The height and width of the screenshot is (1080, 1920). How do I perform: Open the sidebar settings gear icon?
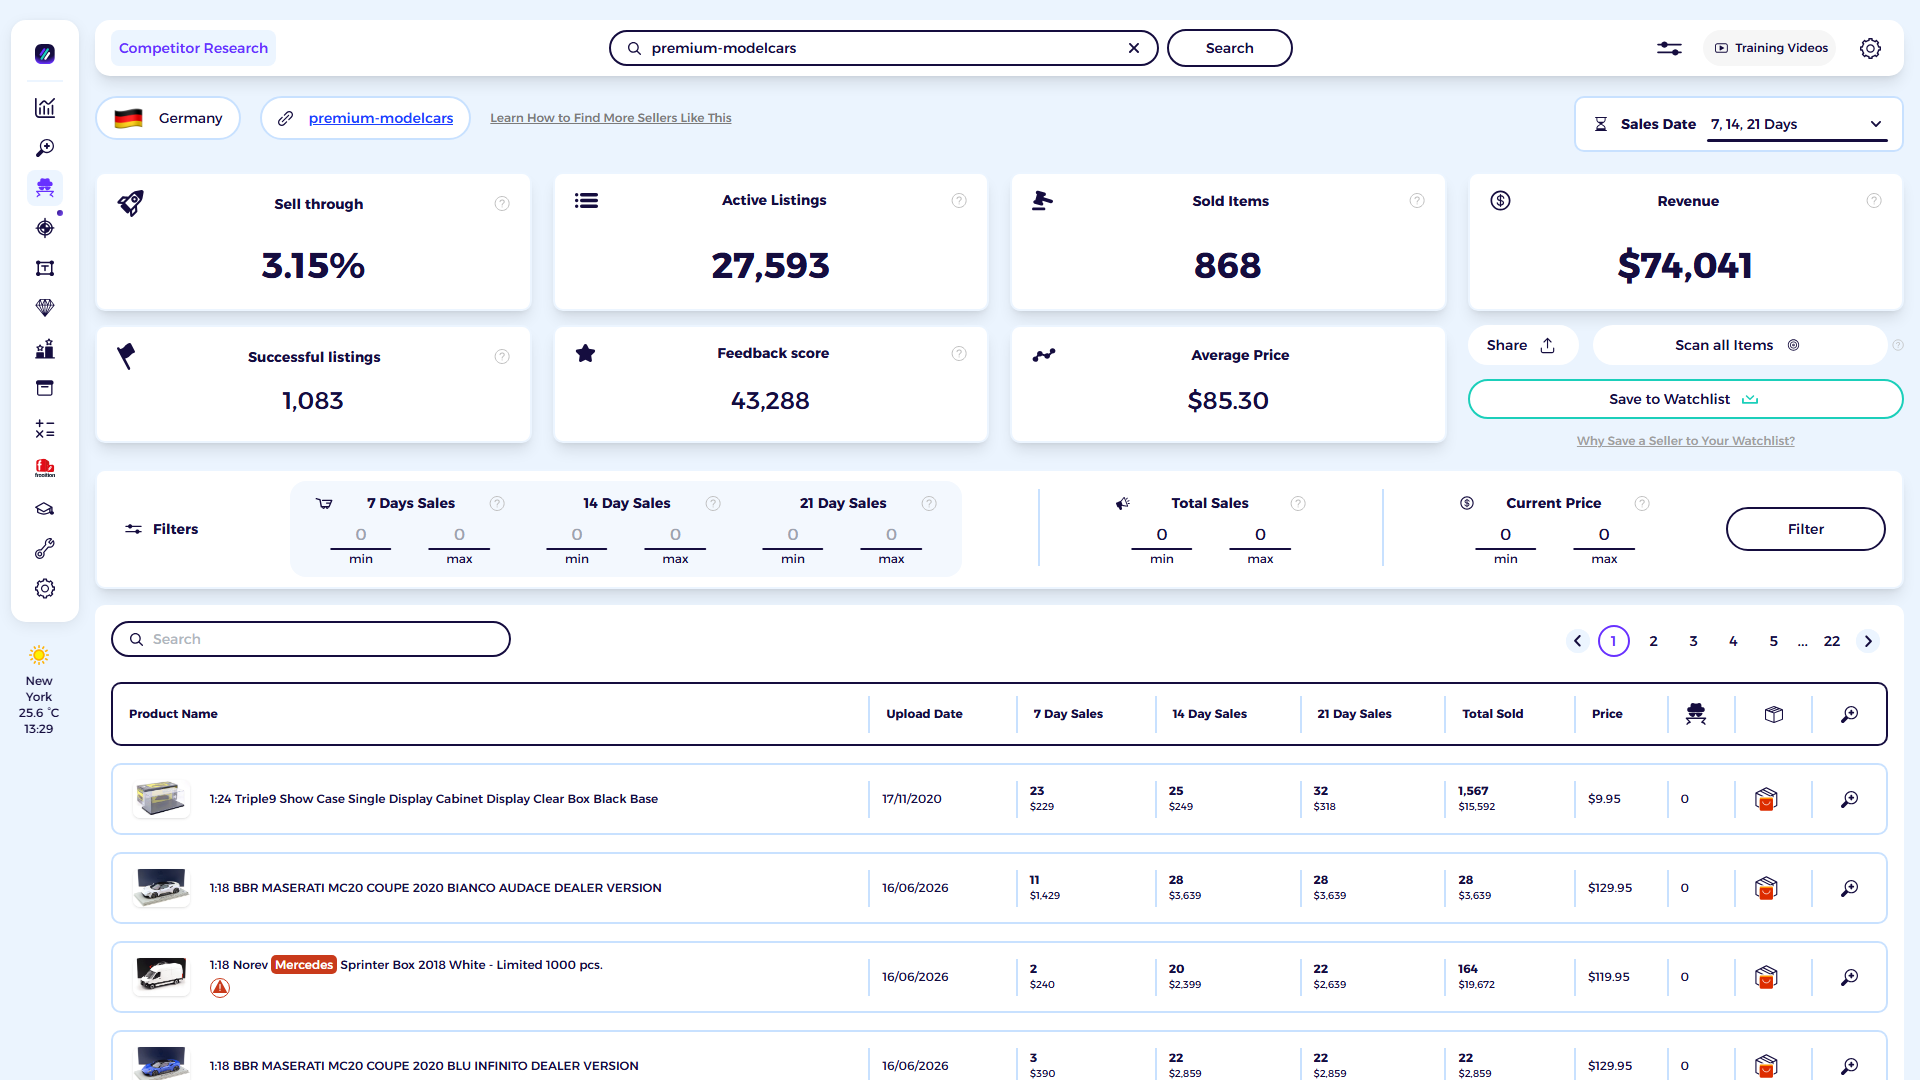coord(45,589)
